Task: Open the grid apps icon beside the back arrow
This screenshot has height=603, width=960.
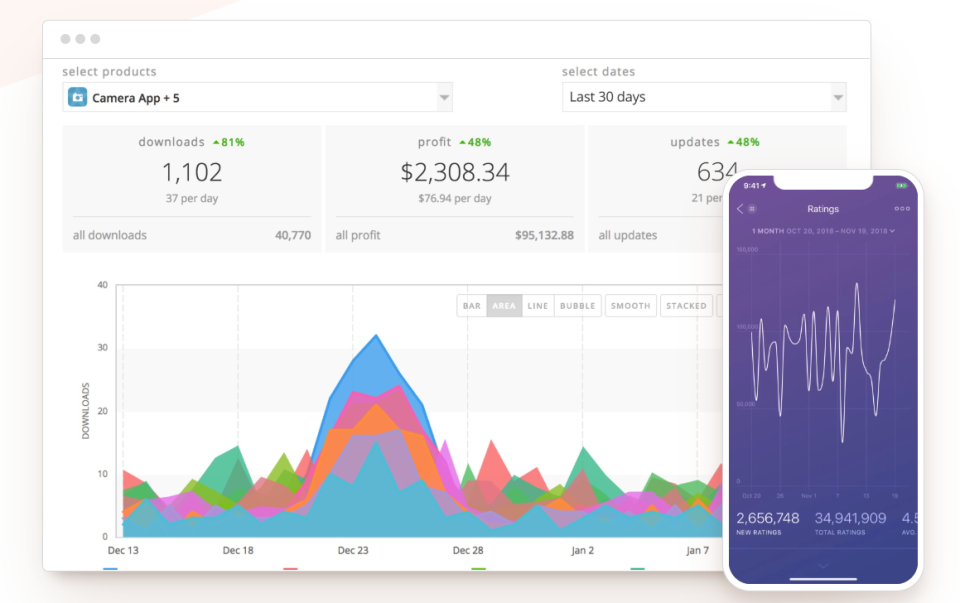Action: (x=753, y=208)
